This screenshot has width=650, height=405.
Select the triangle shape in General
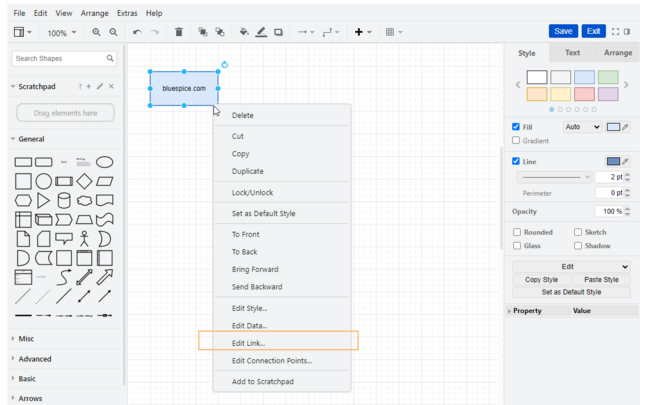click(x=43, y=201)
